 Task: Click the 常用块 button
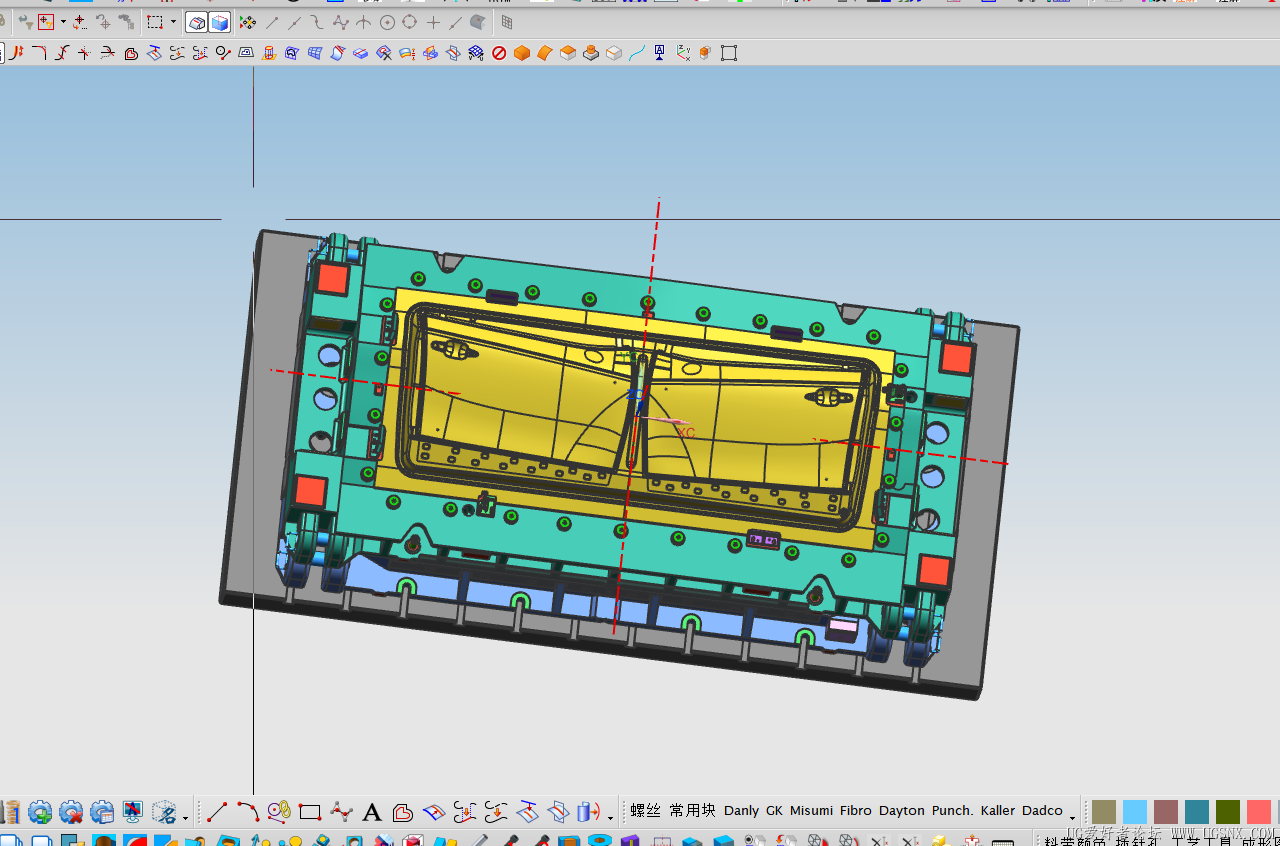tap(693, 811)
